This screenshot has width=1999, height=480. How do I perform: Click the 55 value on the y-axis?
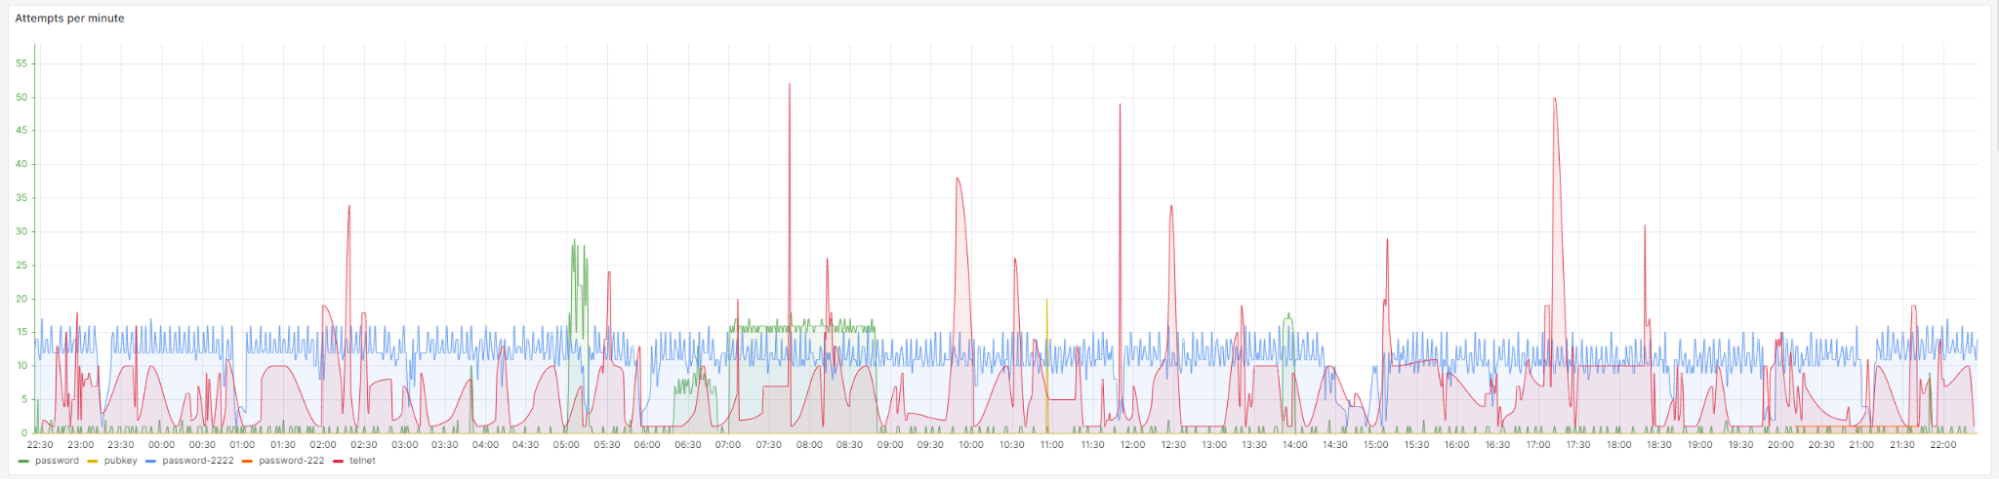tap(22, 64)
